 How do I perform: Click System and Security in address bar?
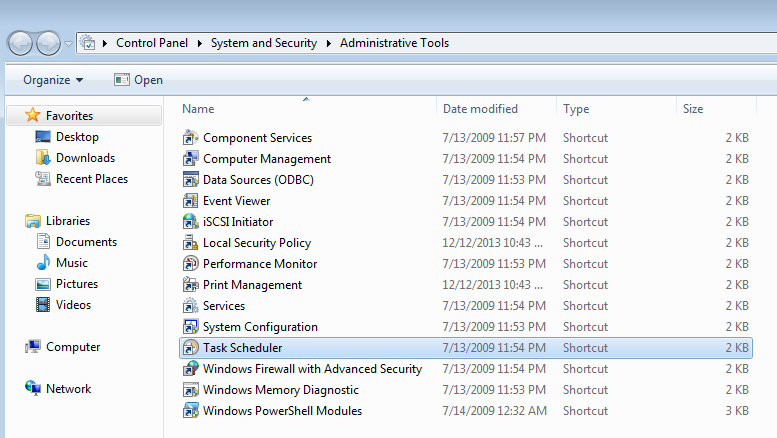coord(263,43)
